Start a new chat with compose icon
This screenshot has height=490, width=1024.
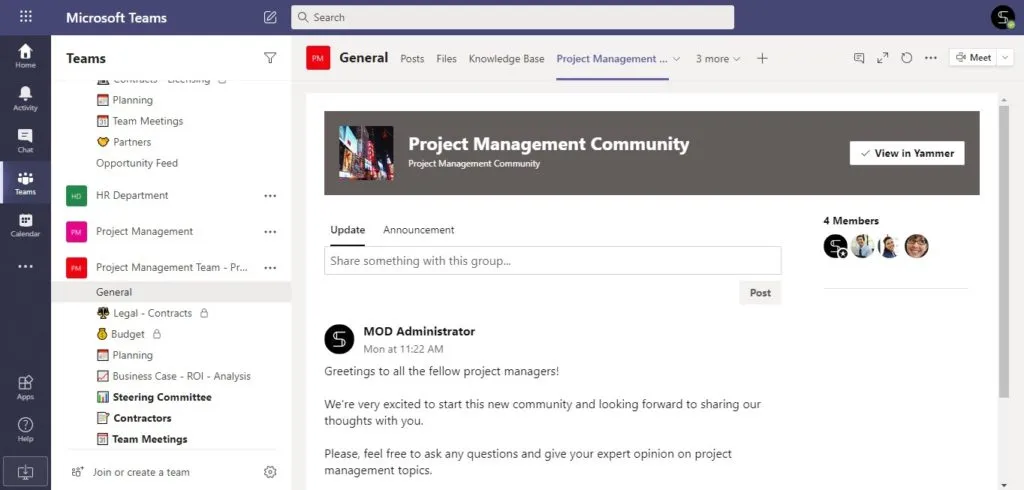tap(270, 18)
